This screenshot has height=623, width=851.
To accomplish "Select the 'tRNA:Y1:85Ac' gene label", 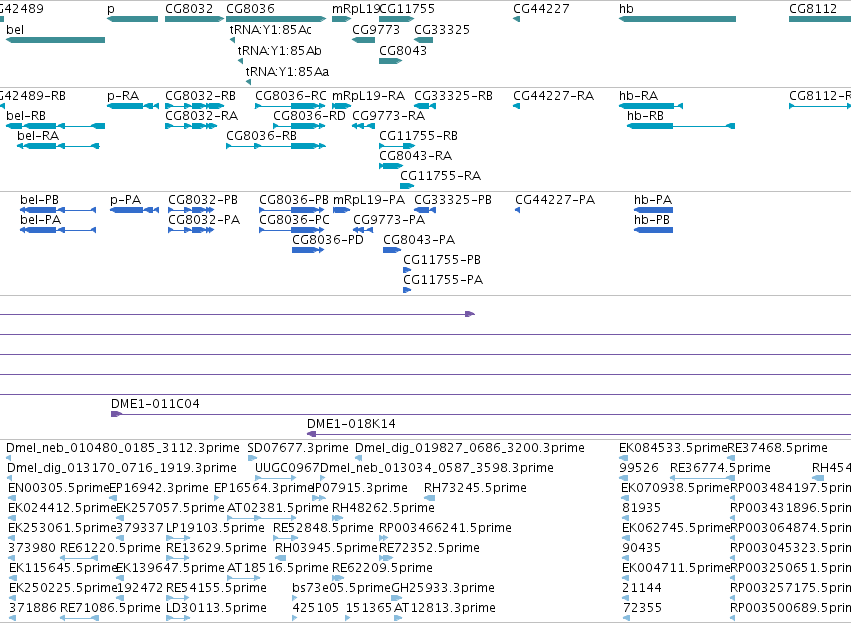I will click(270, 29).
